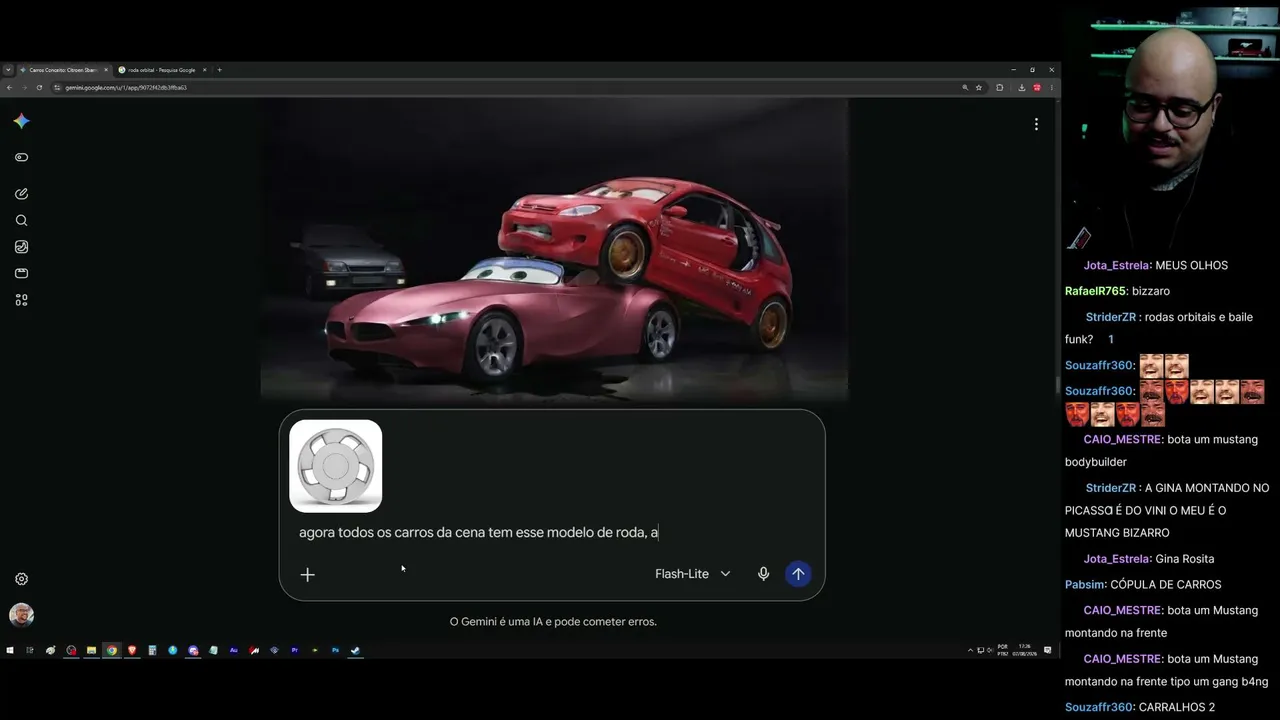Show hidden system tray icons
Viewport: 1280px width, 720px height.
pos(970,650)
